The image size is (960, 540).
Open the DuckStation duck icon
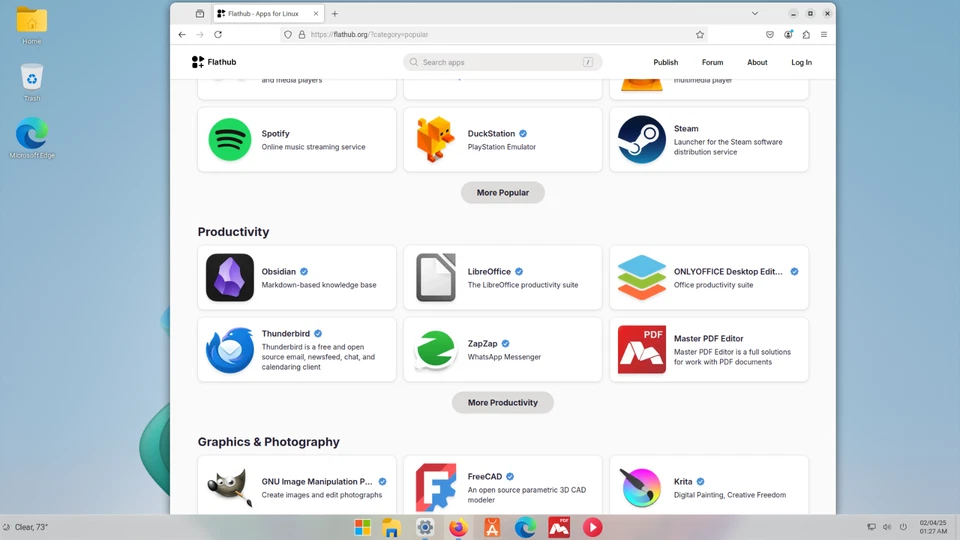(435, 140)
